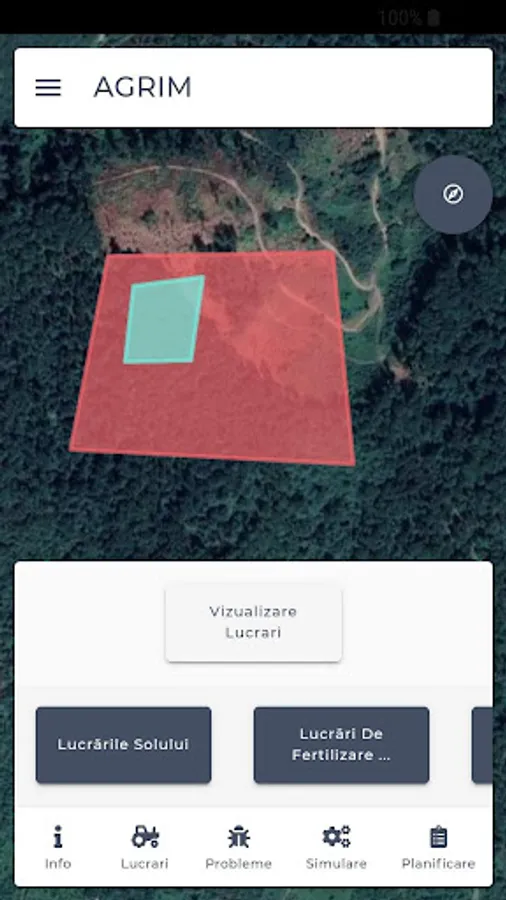Tap the Probleme tab label
The width and height of the screenshot is (506, 900).
click(238, 863)
